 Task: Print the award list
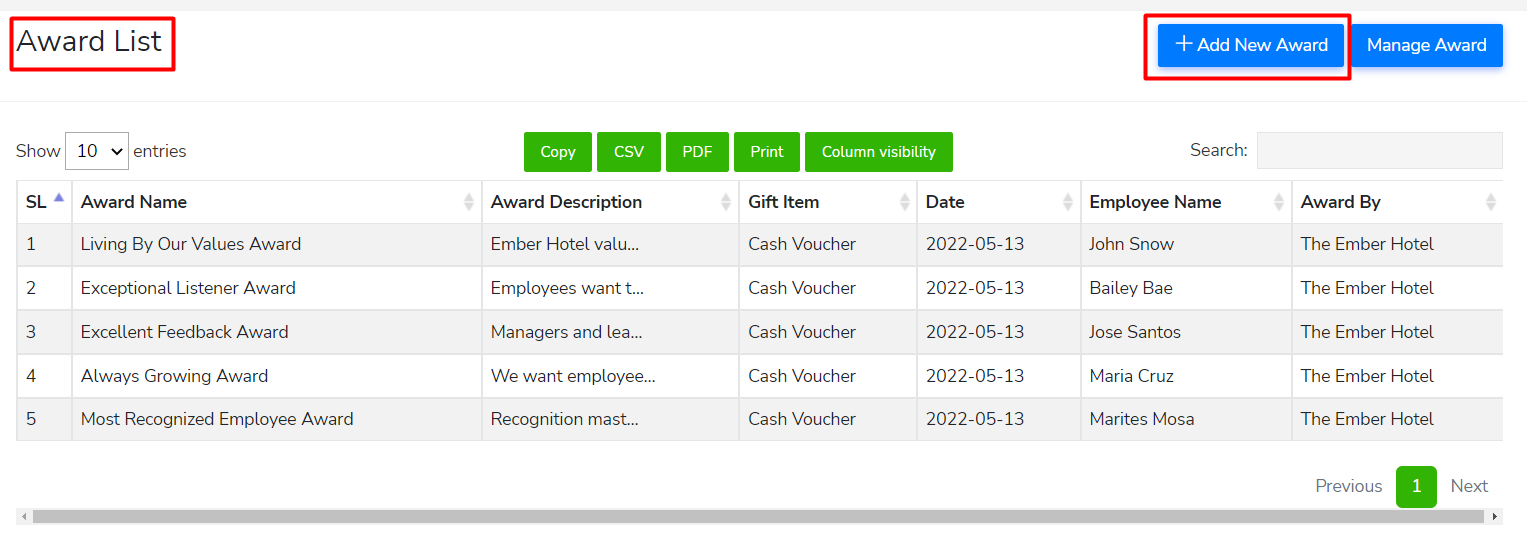[x=766, y=152]
